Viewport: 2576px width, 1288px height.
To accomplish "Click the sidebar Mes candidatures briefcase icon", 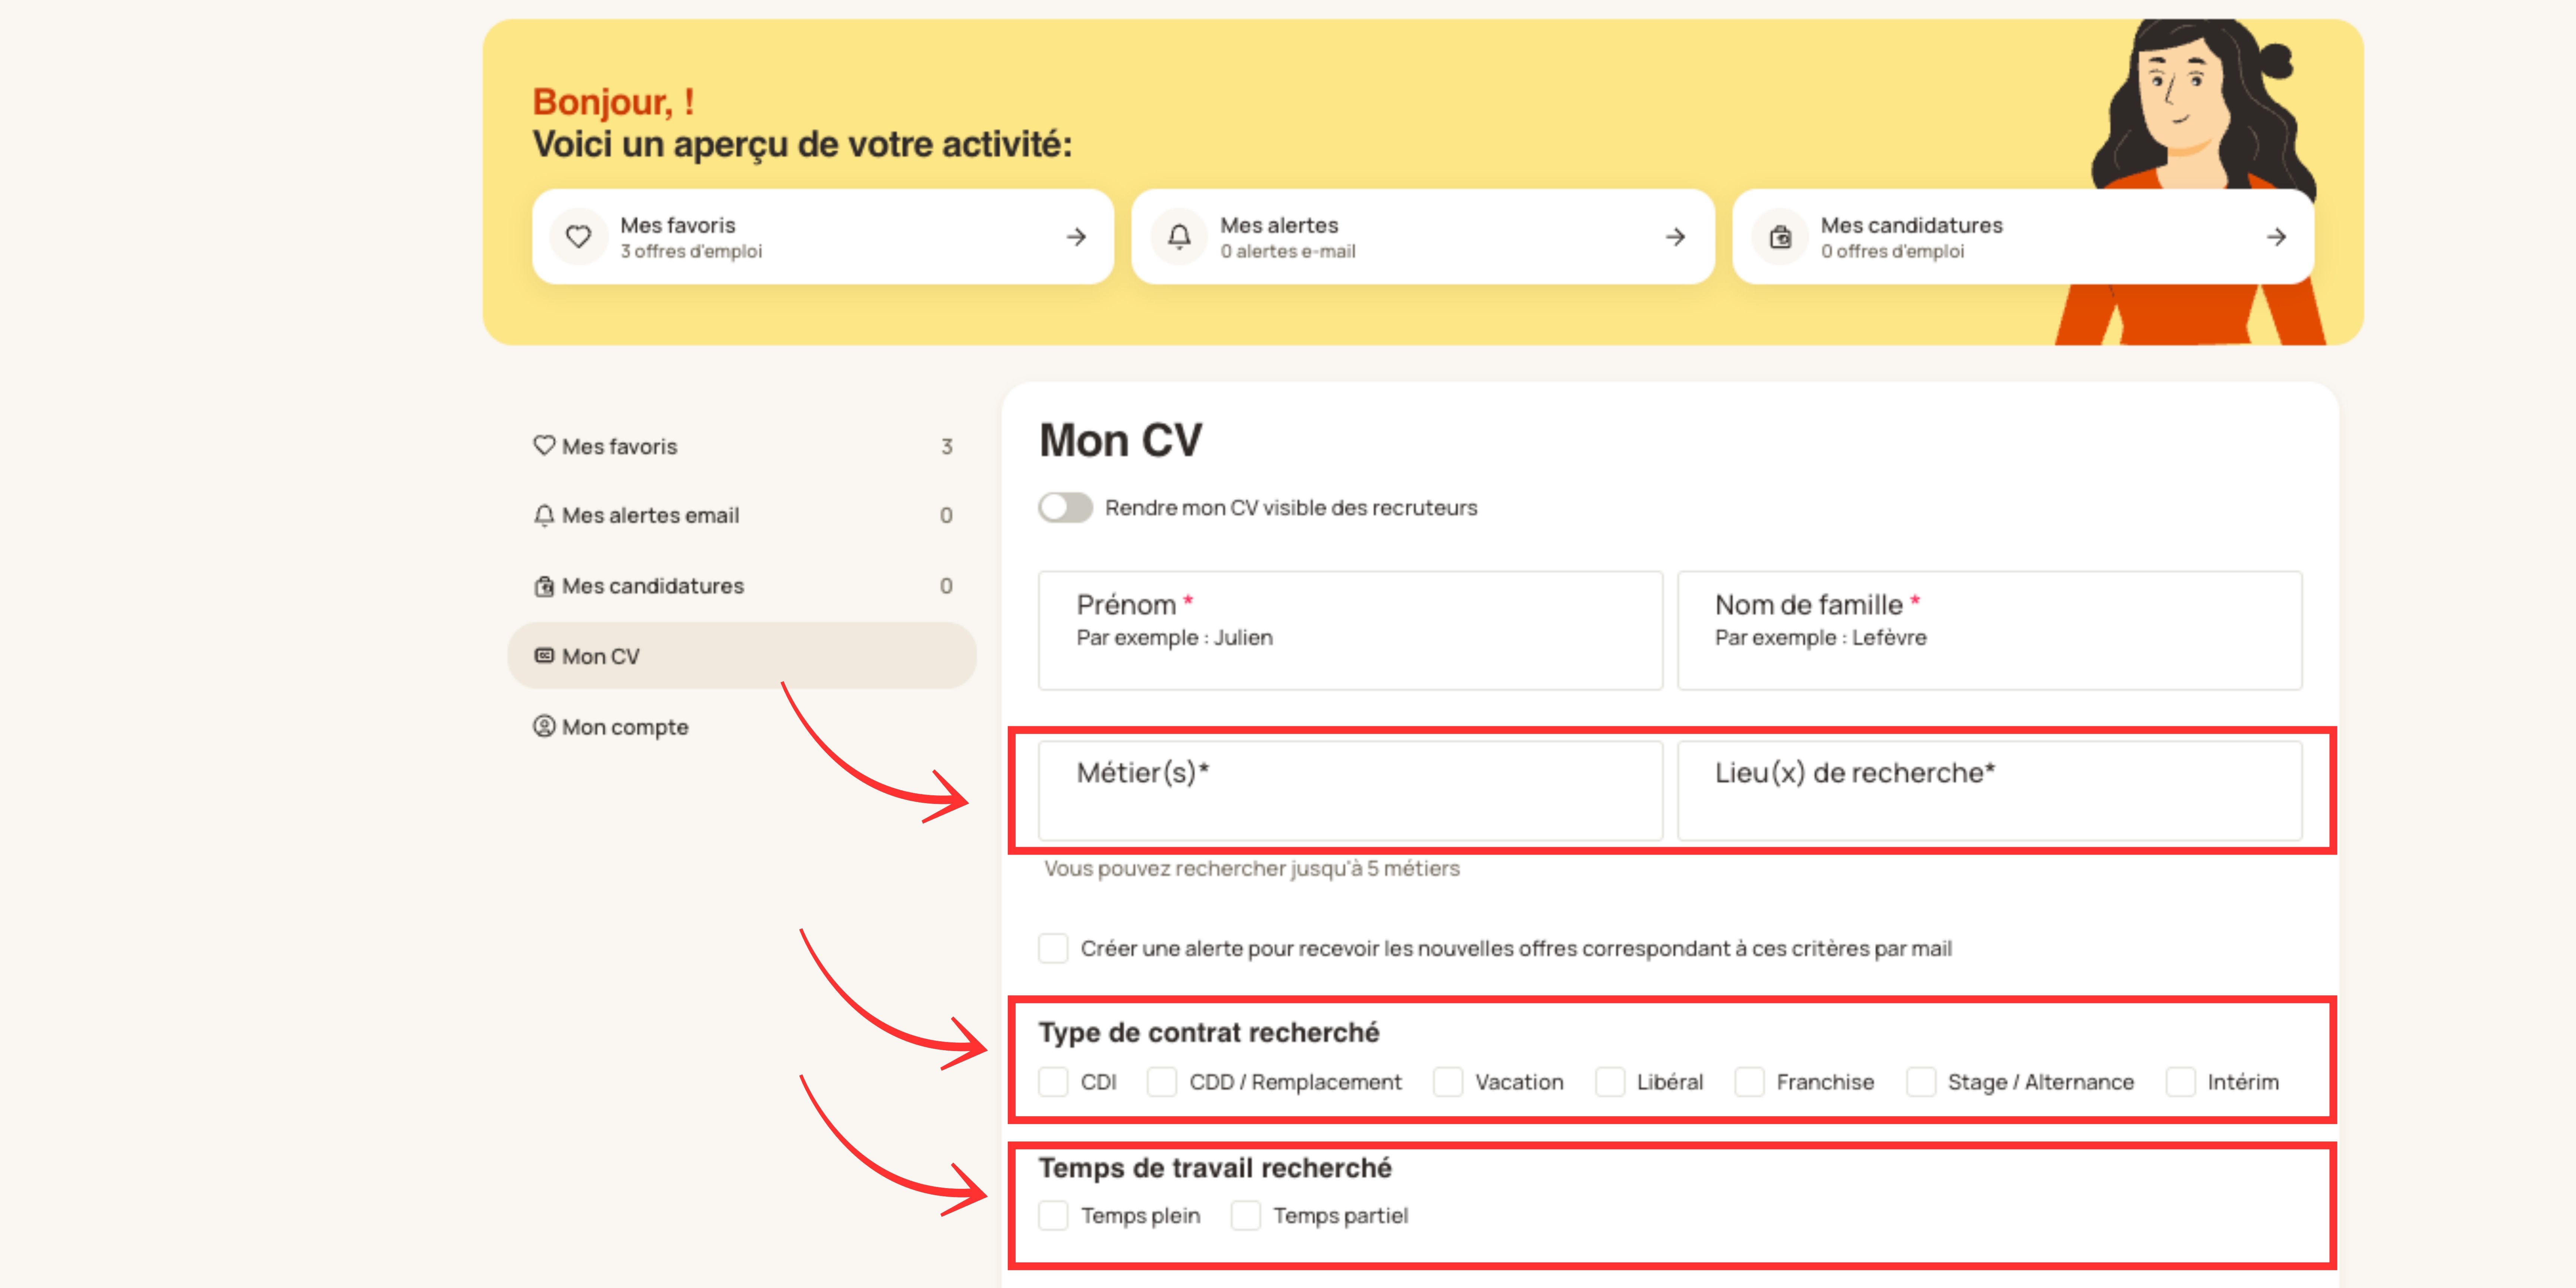I will point(544,586).
